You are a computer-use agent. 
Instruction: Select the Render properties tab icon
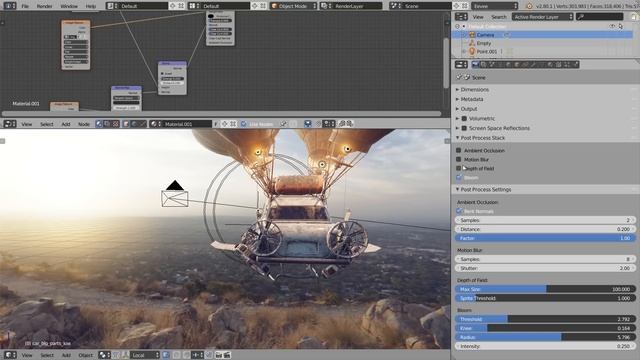tap(475, 64)
